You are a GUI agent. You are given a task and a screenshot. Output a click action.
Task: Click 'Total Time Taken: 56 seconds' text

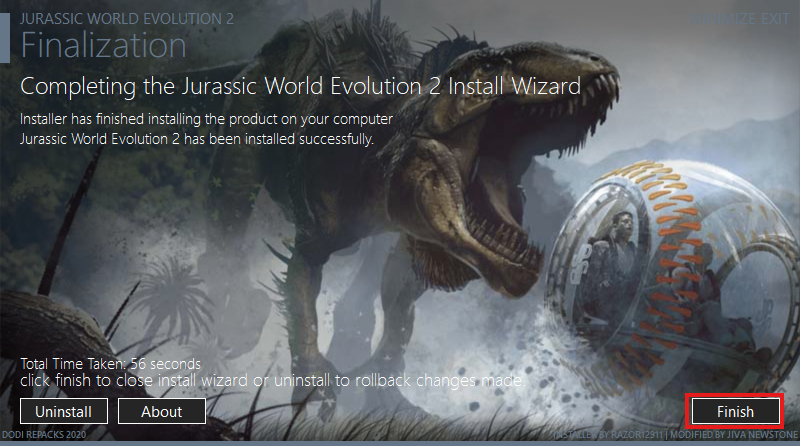click(111, 364)
